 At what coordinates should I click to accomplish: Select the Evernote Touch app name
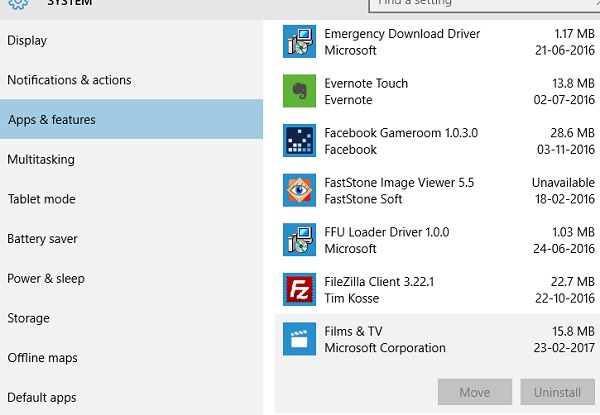point(366,83)
